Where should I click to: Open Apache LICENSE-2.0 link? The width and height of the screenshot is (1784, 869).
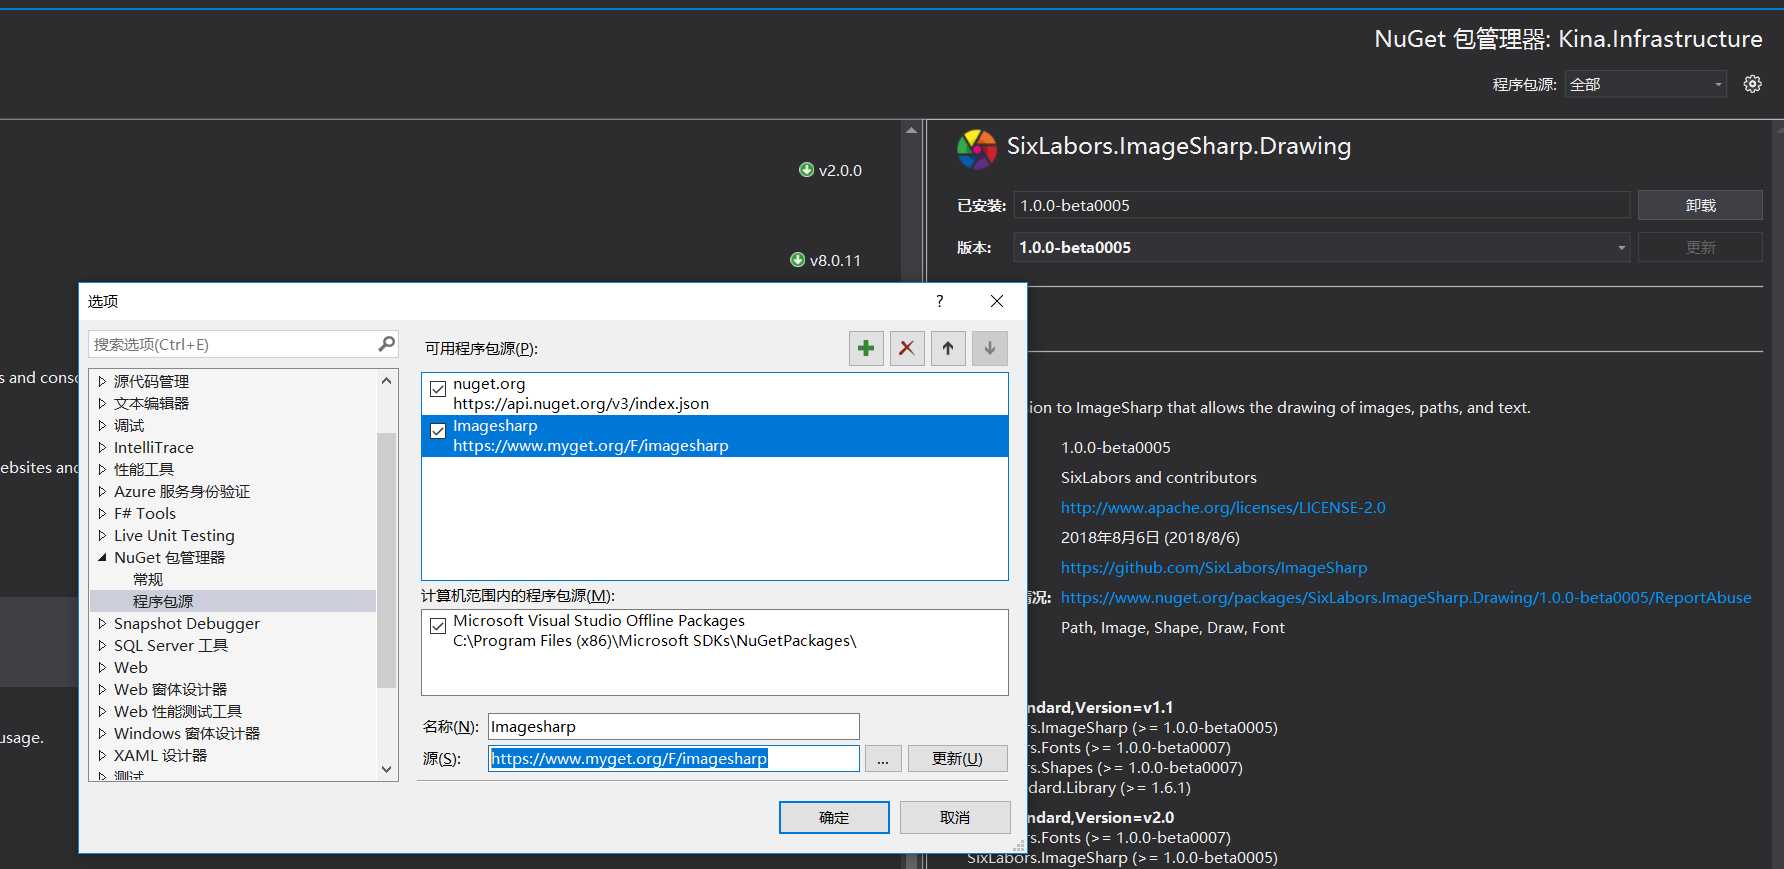point(1223,507)
